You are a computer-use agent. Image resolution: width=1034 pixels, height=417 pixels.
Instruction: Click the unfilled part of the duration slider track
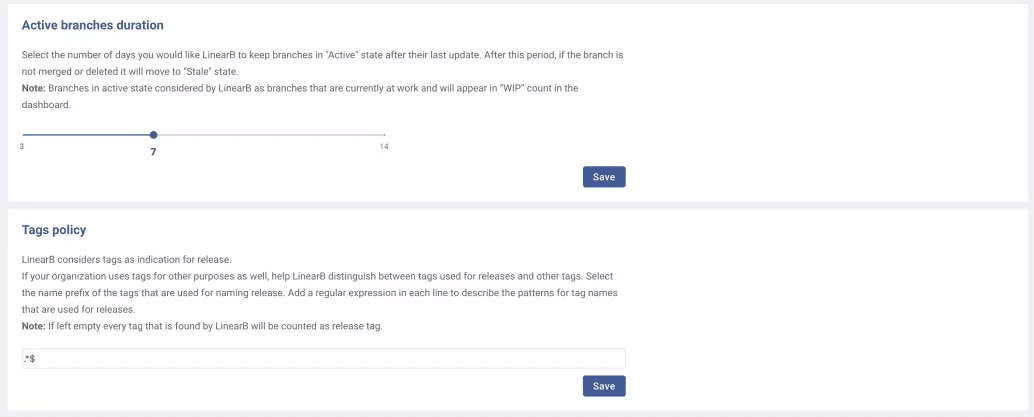tap(270, 135)
